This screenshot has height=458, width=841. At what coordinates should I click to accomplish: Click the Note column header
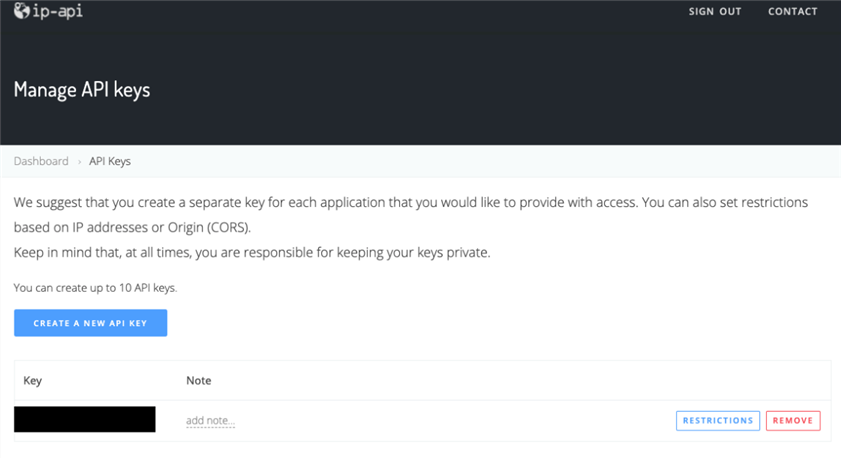coord(199,381)
